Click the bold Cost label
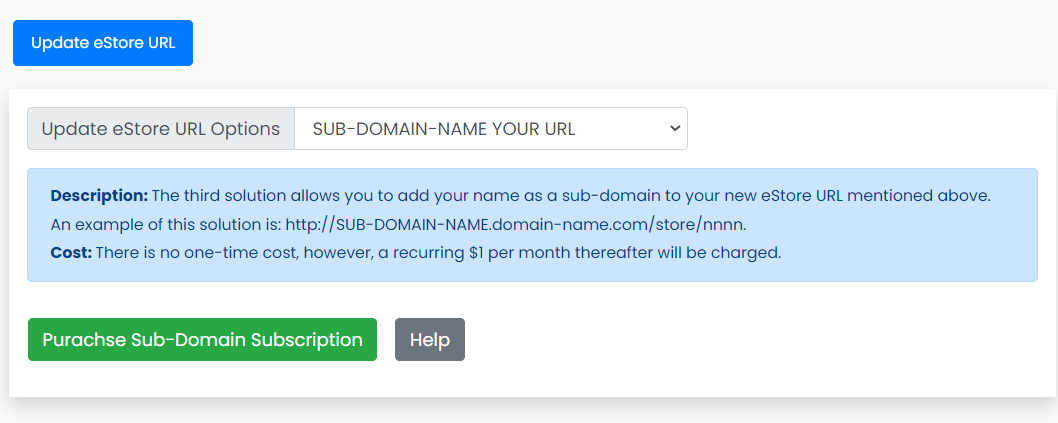 [x=71, y=253]
